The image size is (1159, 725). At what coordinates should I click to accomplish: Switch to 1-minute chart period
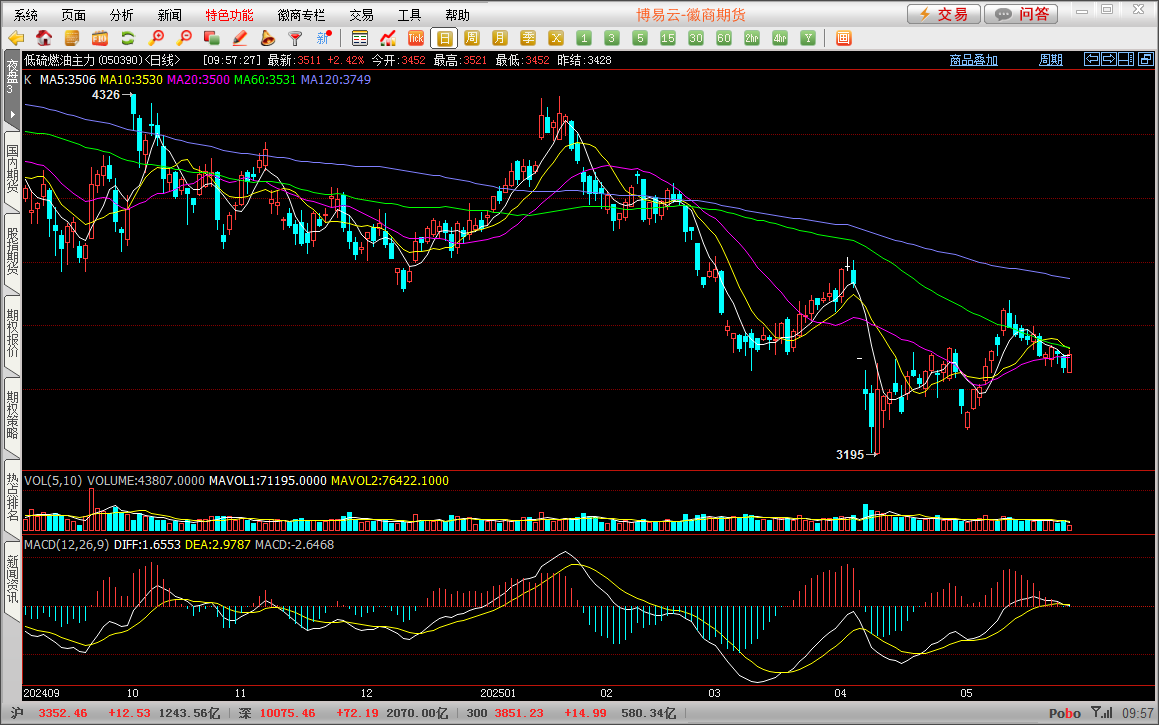584,38
